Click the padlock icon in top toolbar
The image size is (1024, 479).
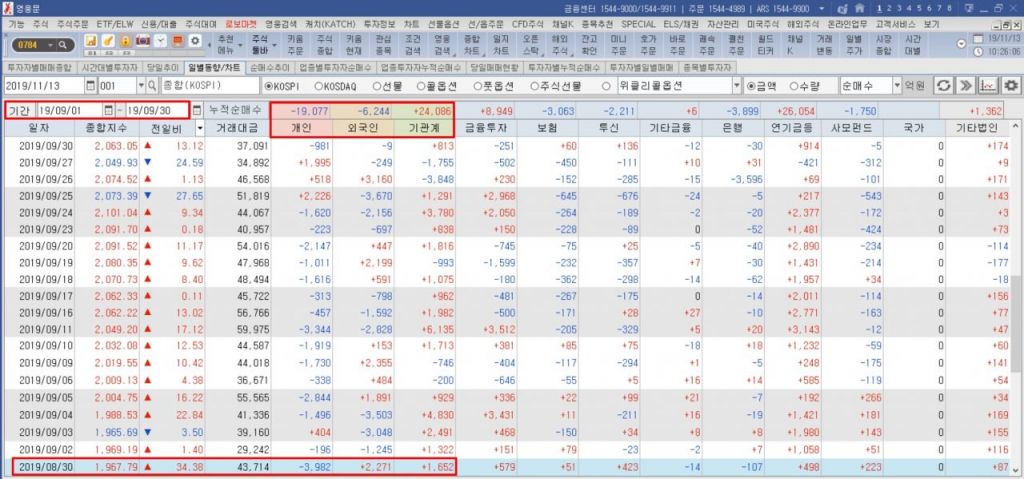pyautogui.click(x=126, y=40)
